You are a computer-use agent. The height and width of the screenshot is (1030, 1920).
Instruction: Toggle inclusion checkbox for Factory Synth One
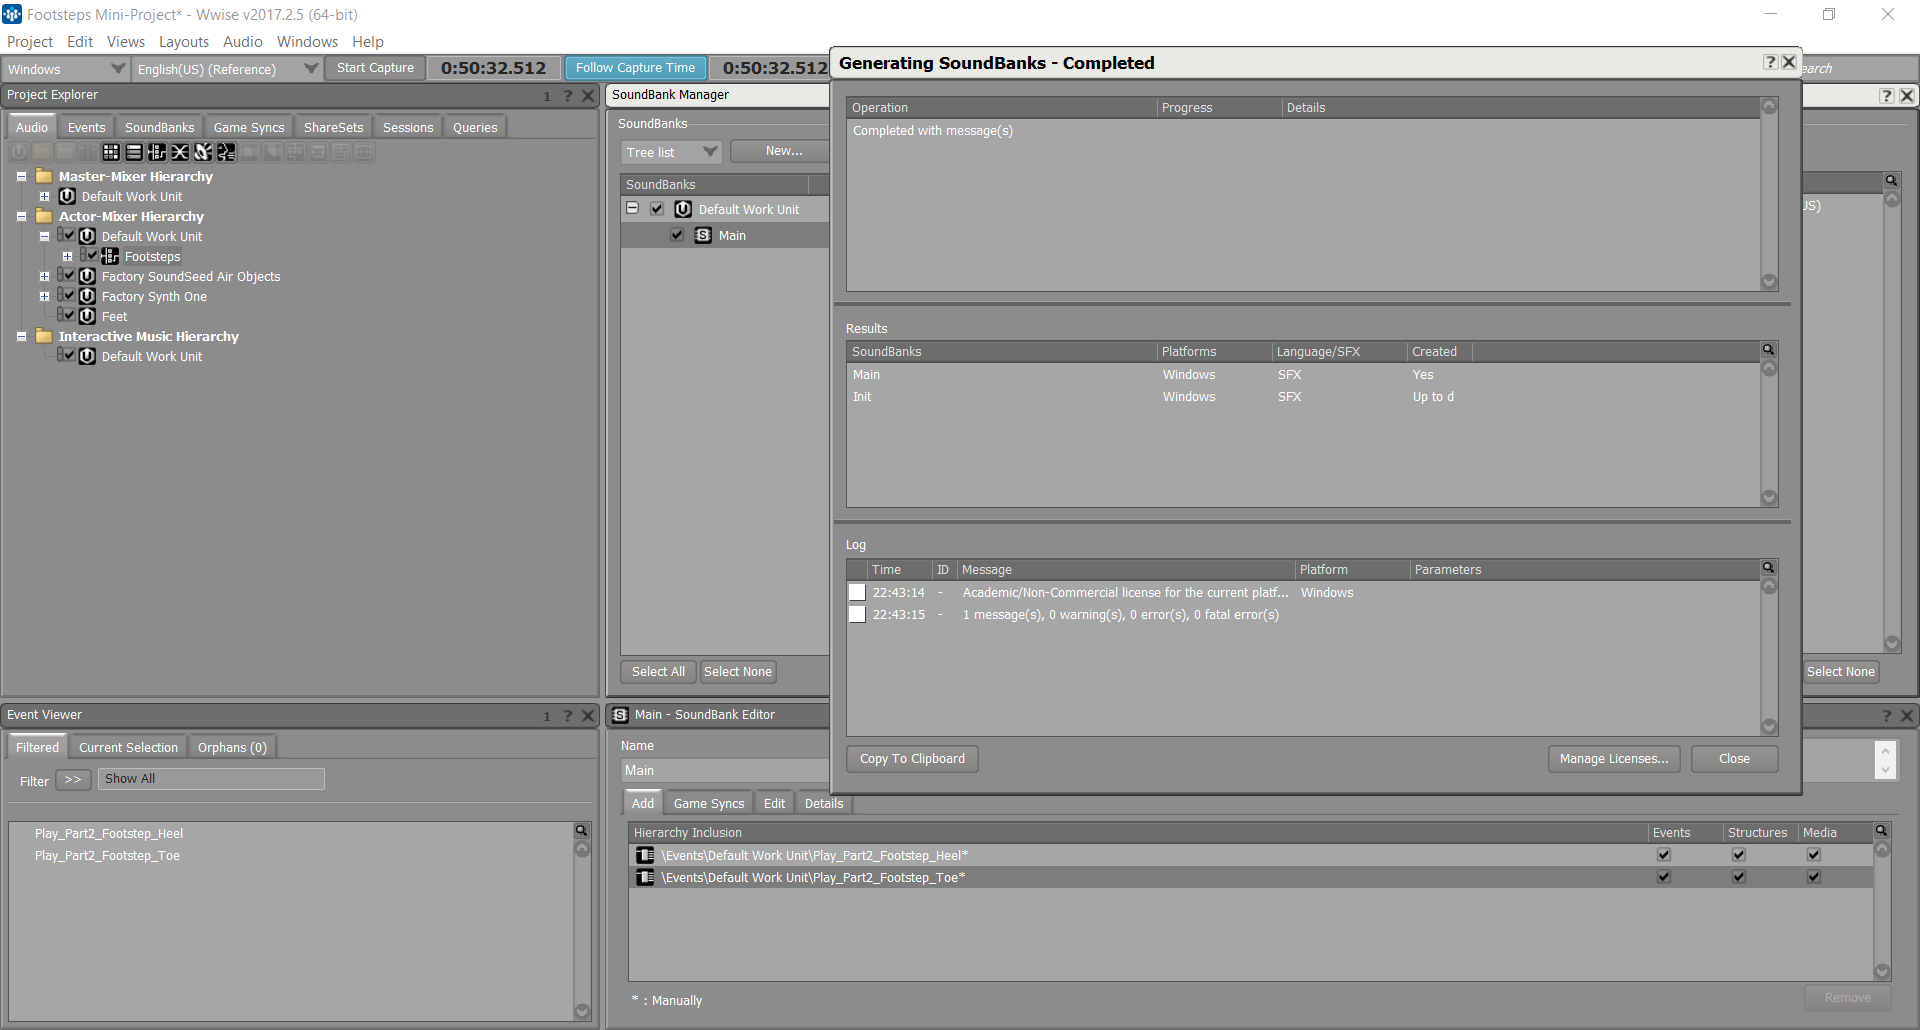[x=69, y=295]
